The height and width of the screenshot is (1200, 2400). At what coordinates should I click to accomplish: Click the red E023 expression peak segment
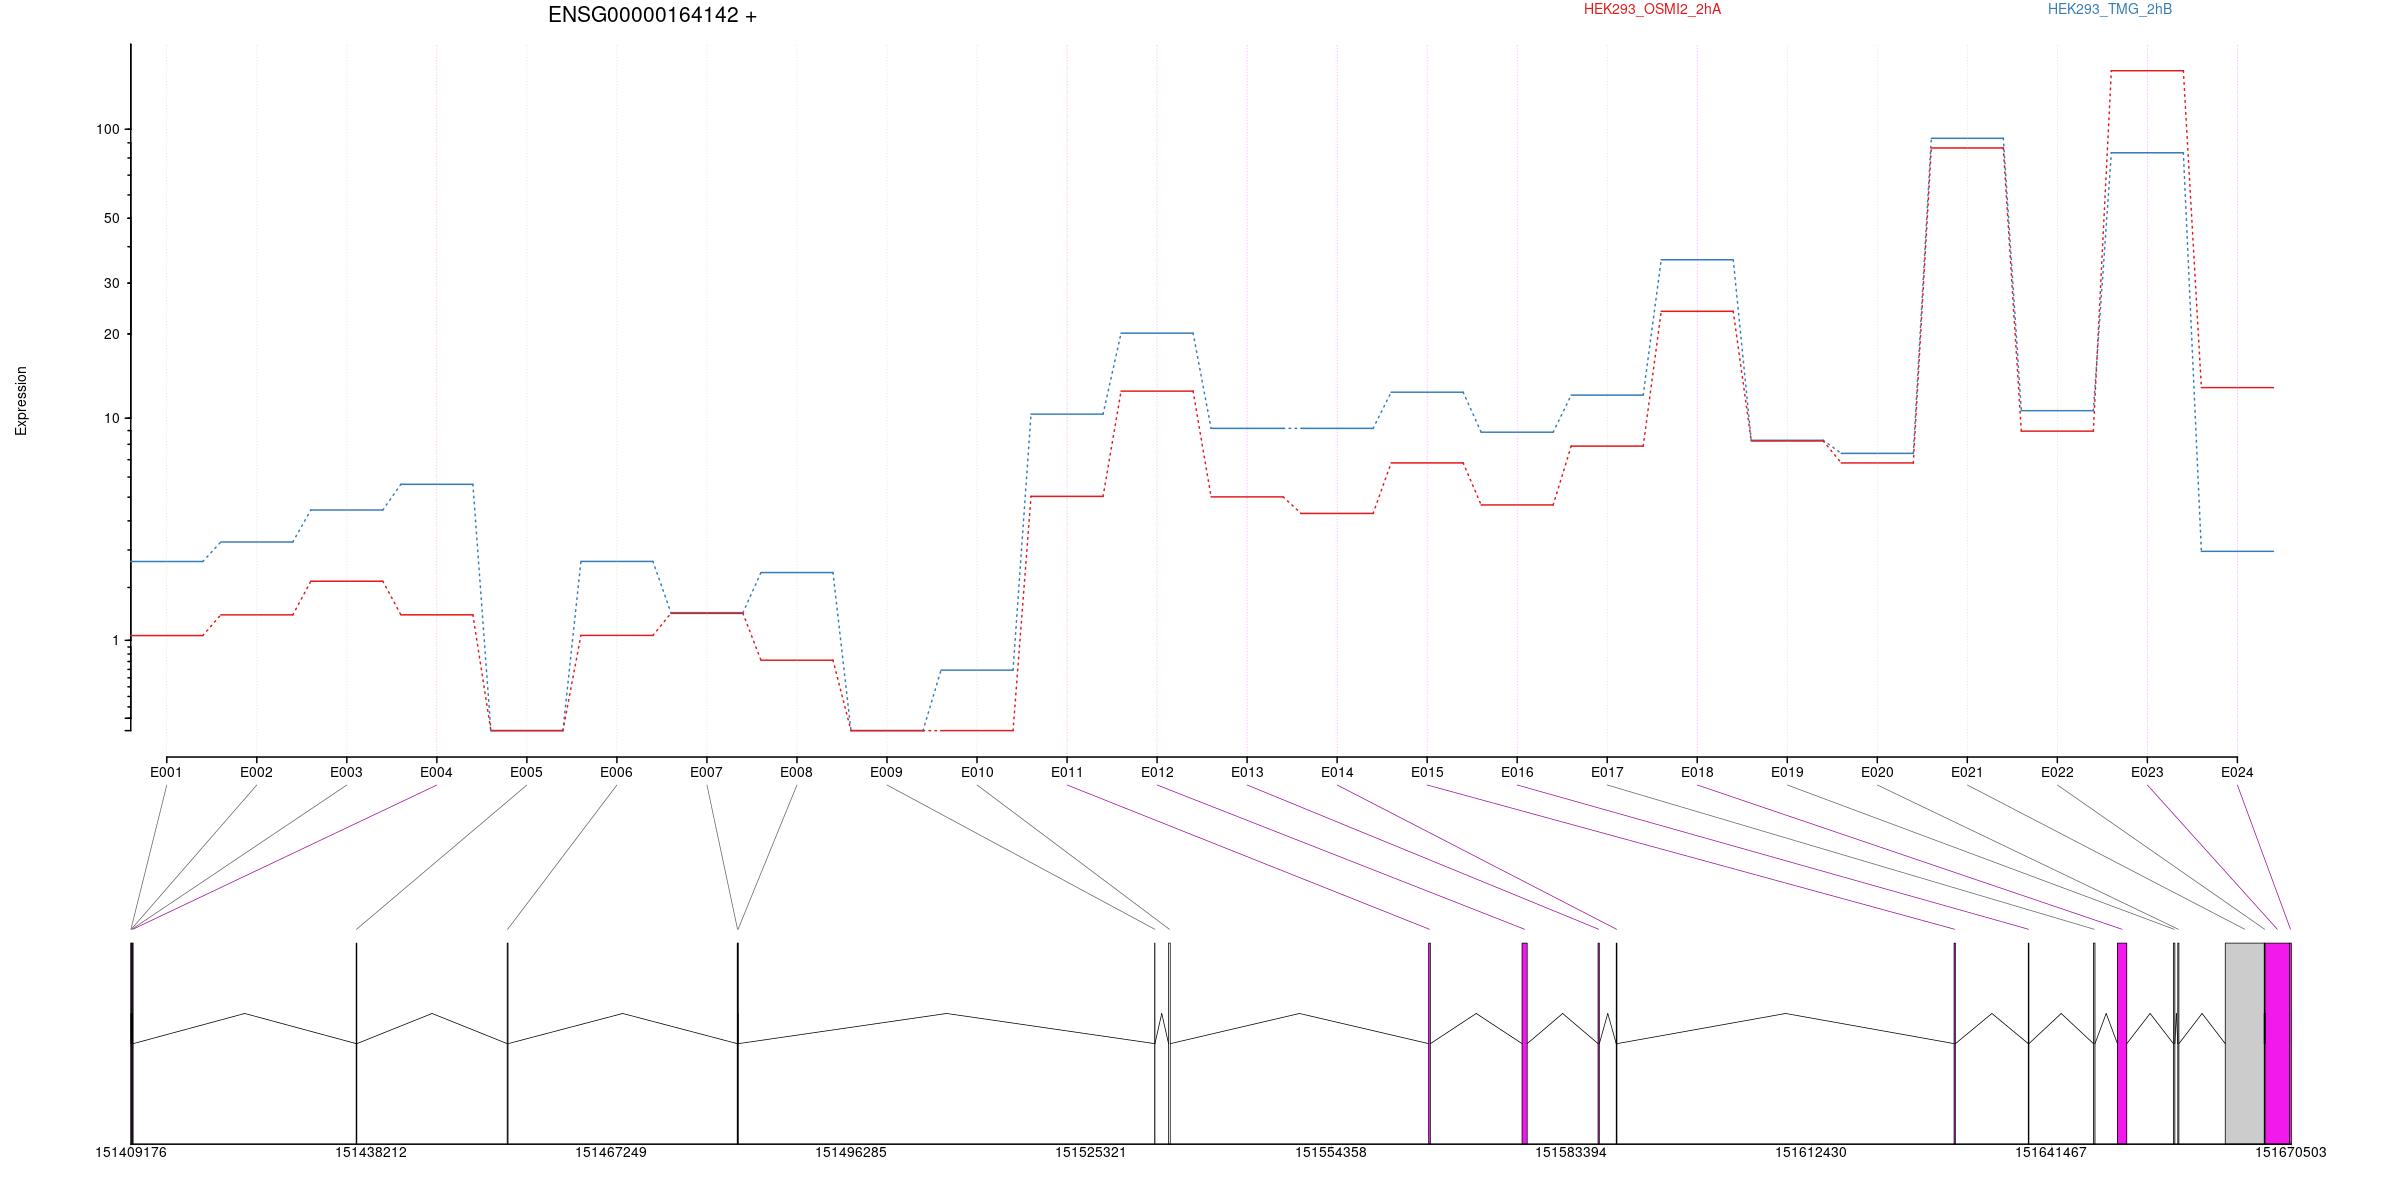coord(2147,71)
